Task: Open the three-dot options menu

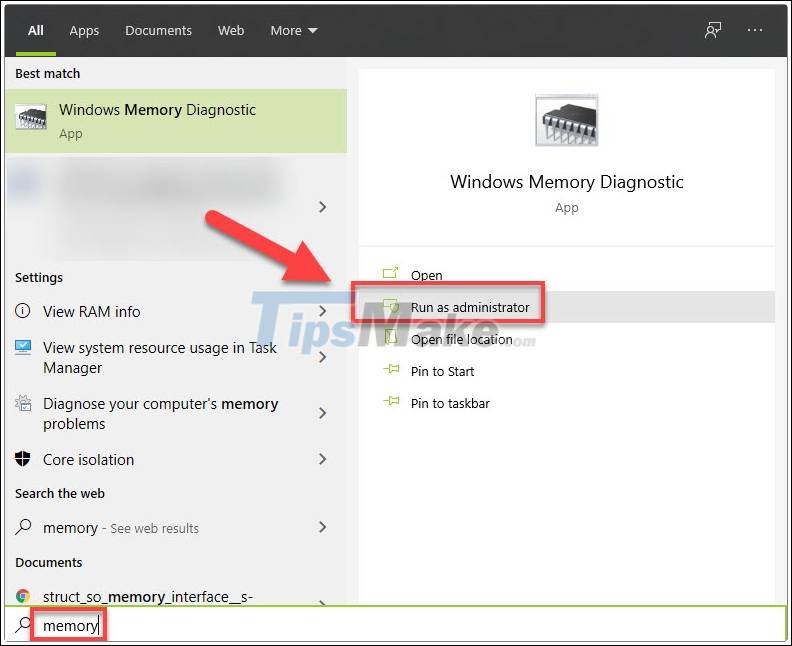Action: coord(755,30)
